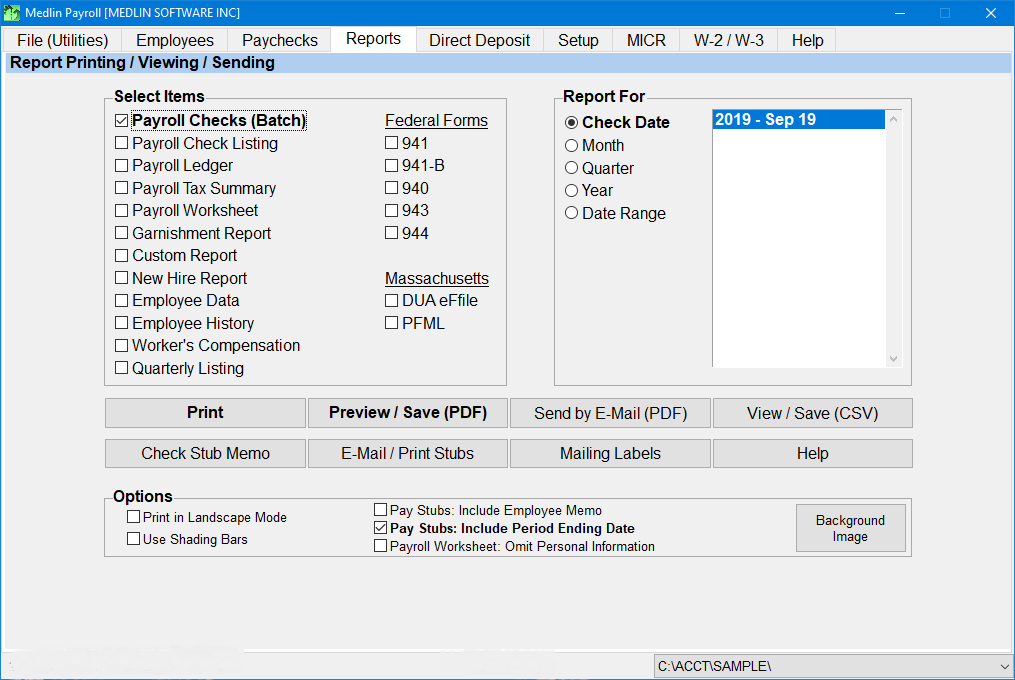Disable Pay Stubs: Include Period Ending Date

tap(381, 528)
